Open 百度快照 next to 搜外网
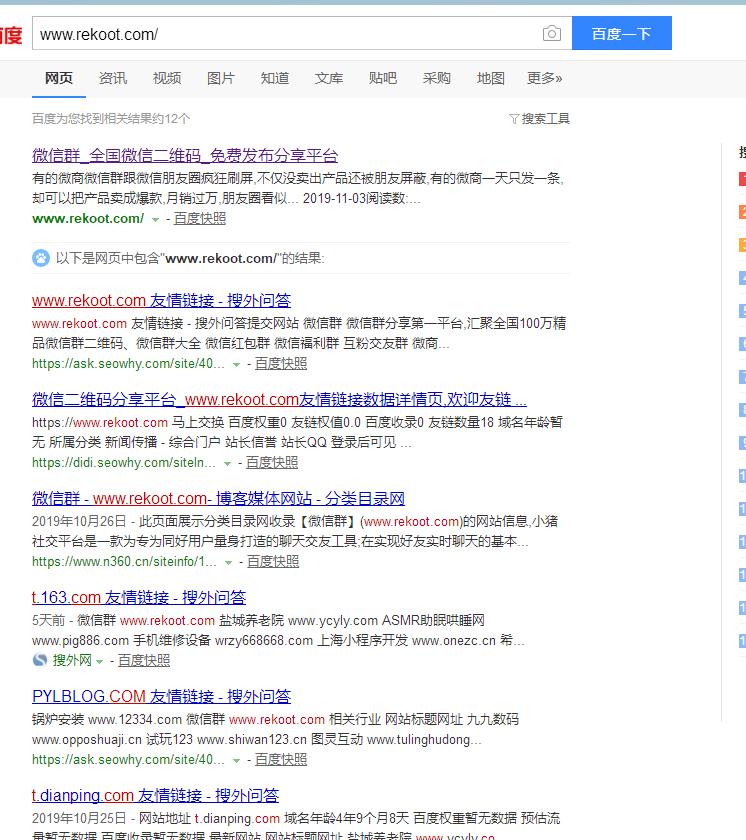Image resolution: width=746 pixels, height=840 pixels. pyautogui.click(x=144, y=661)
